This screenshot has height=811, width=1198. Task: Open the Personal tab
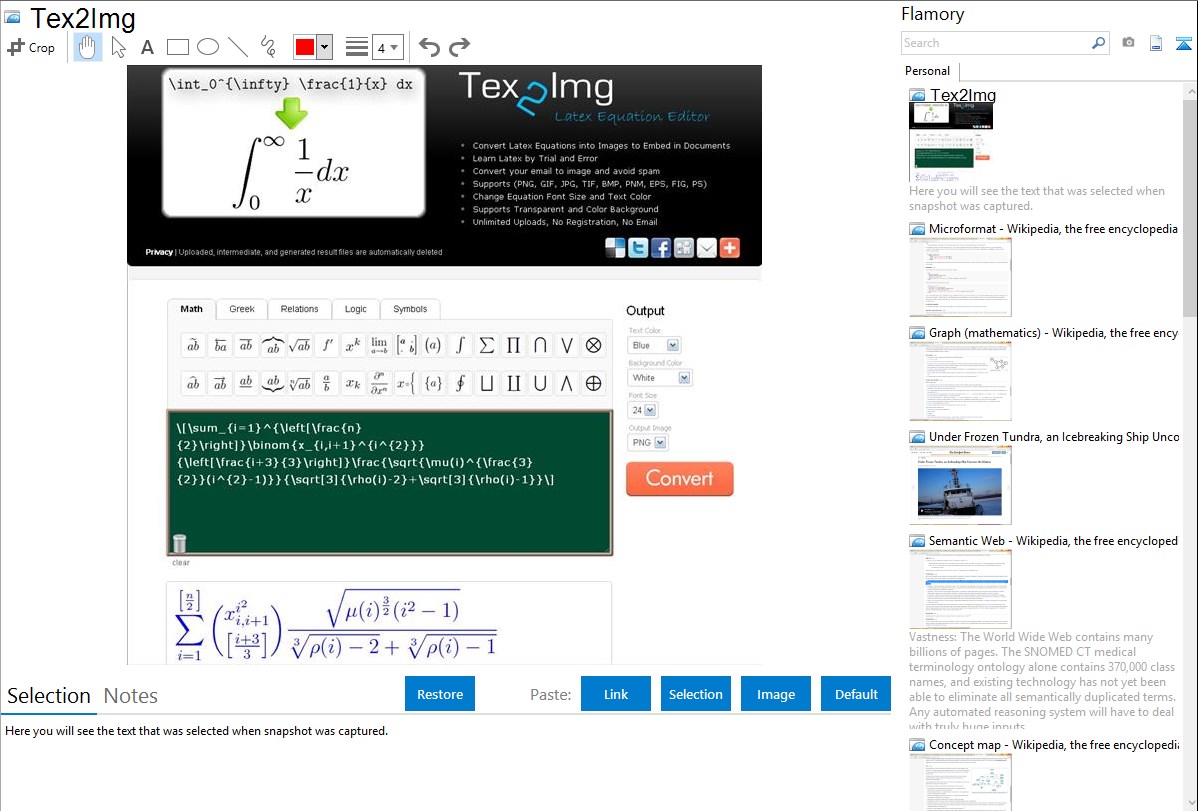[927, 71]
